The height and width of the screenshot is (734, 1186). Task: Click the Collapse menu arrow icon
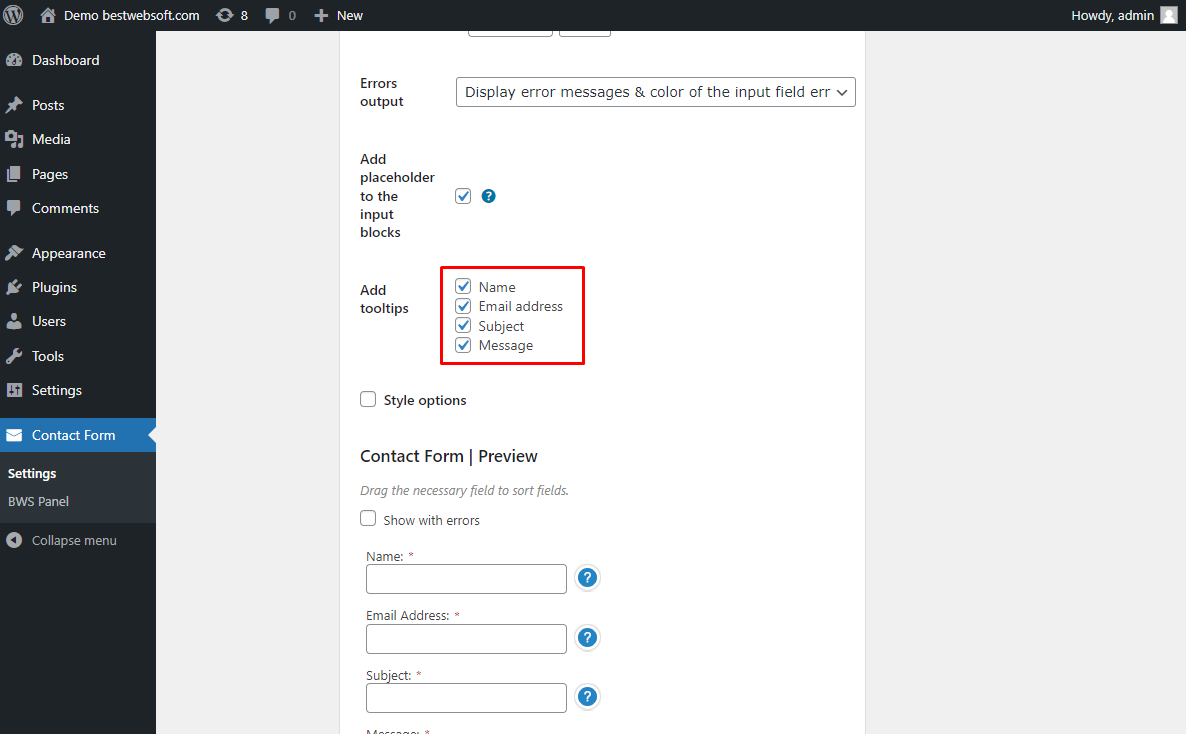(x=14, y=540)
